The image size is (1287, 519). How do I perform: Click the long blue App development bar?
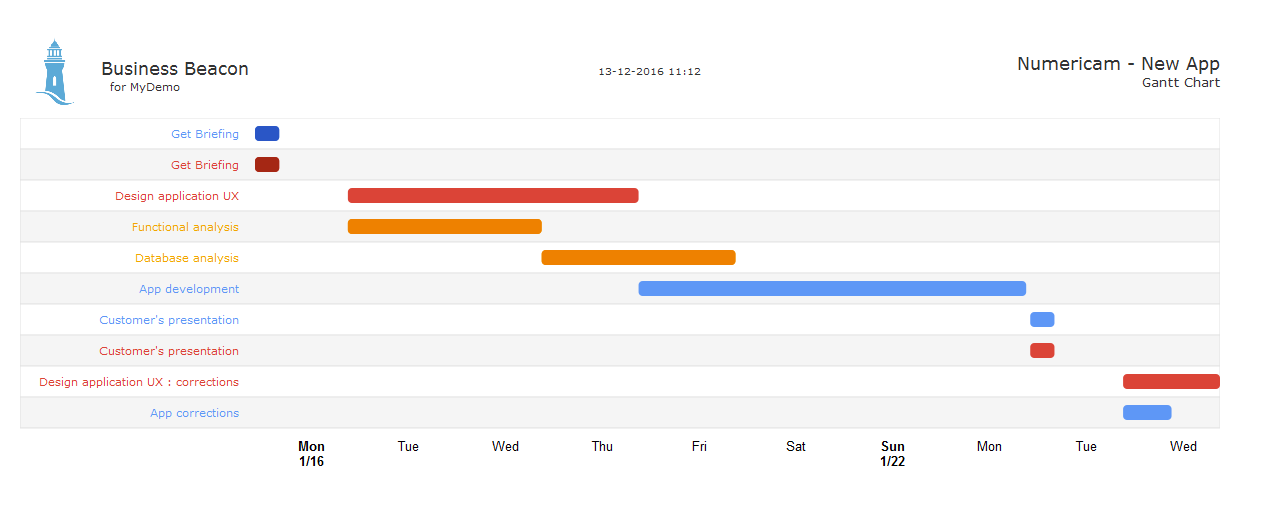[x=833, y=289]
